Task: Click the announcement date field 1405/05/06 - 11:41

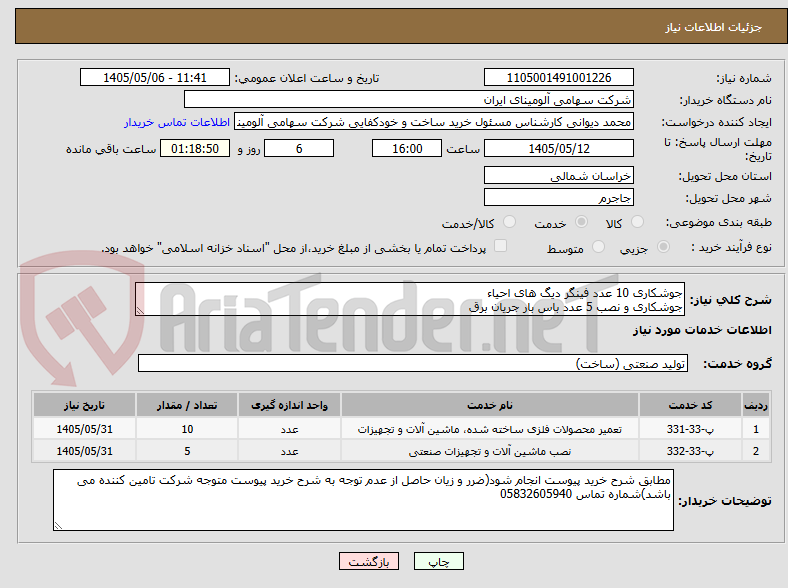Action: tap(155, 77)
